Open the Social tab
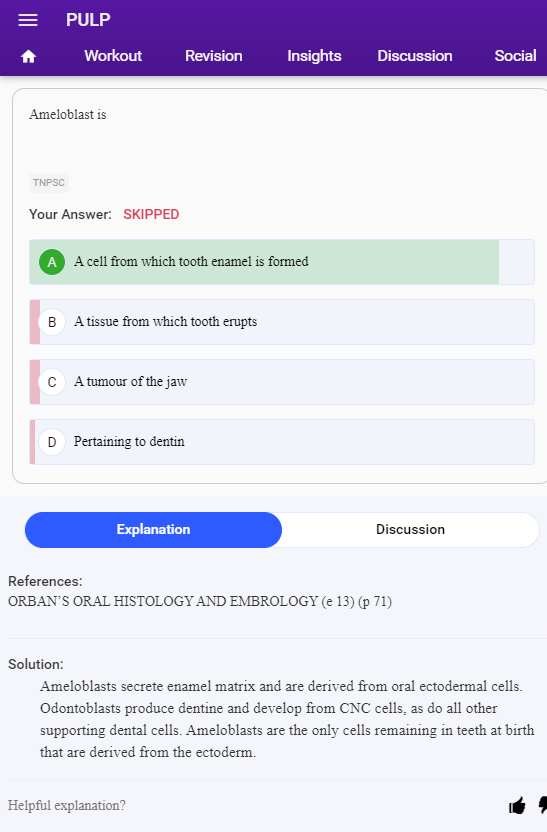 tap(515, 56)
